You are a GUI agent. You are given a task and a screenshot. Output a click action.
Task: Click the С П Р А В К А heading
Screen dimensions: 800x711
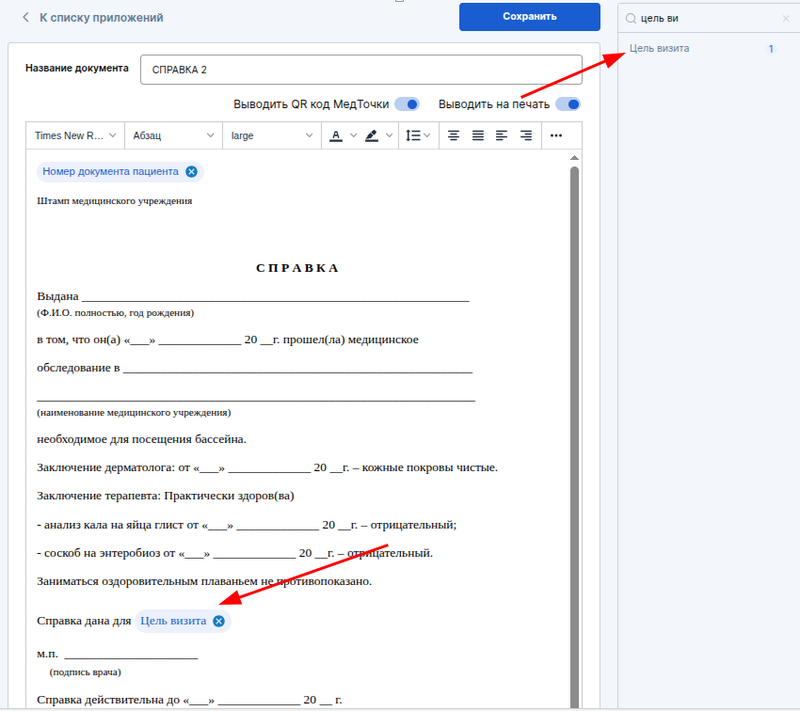pyautogui.click(x=297, y=268)
